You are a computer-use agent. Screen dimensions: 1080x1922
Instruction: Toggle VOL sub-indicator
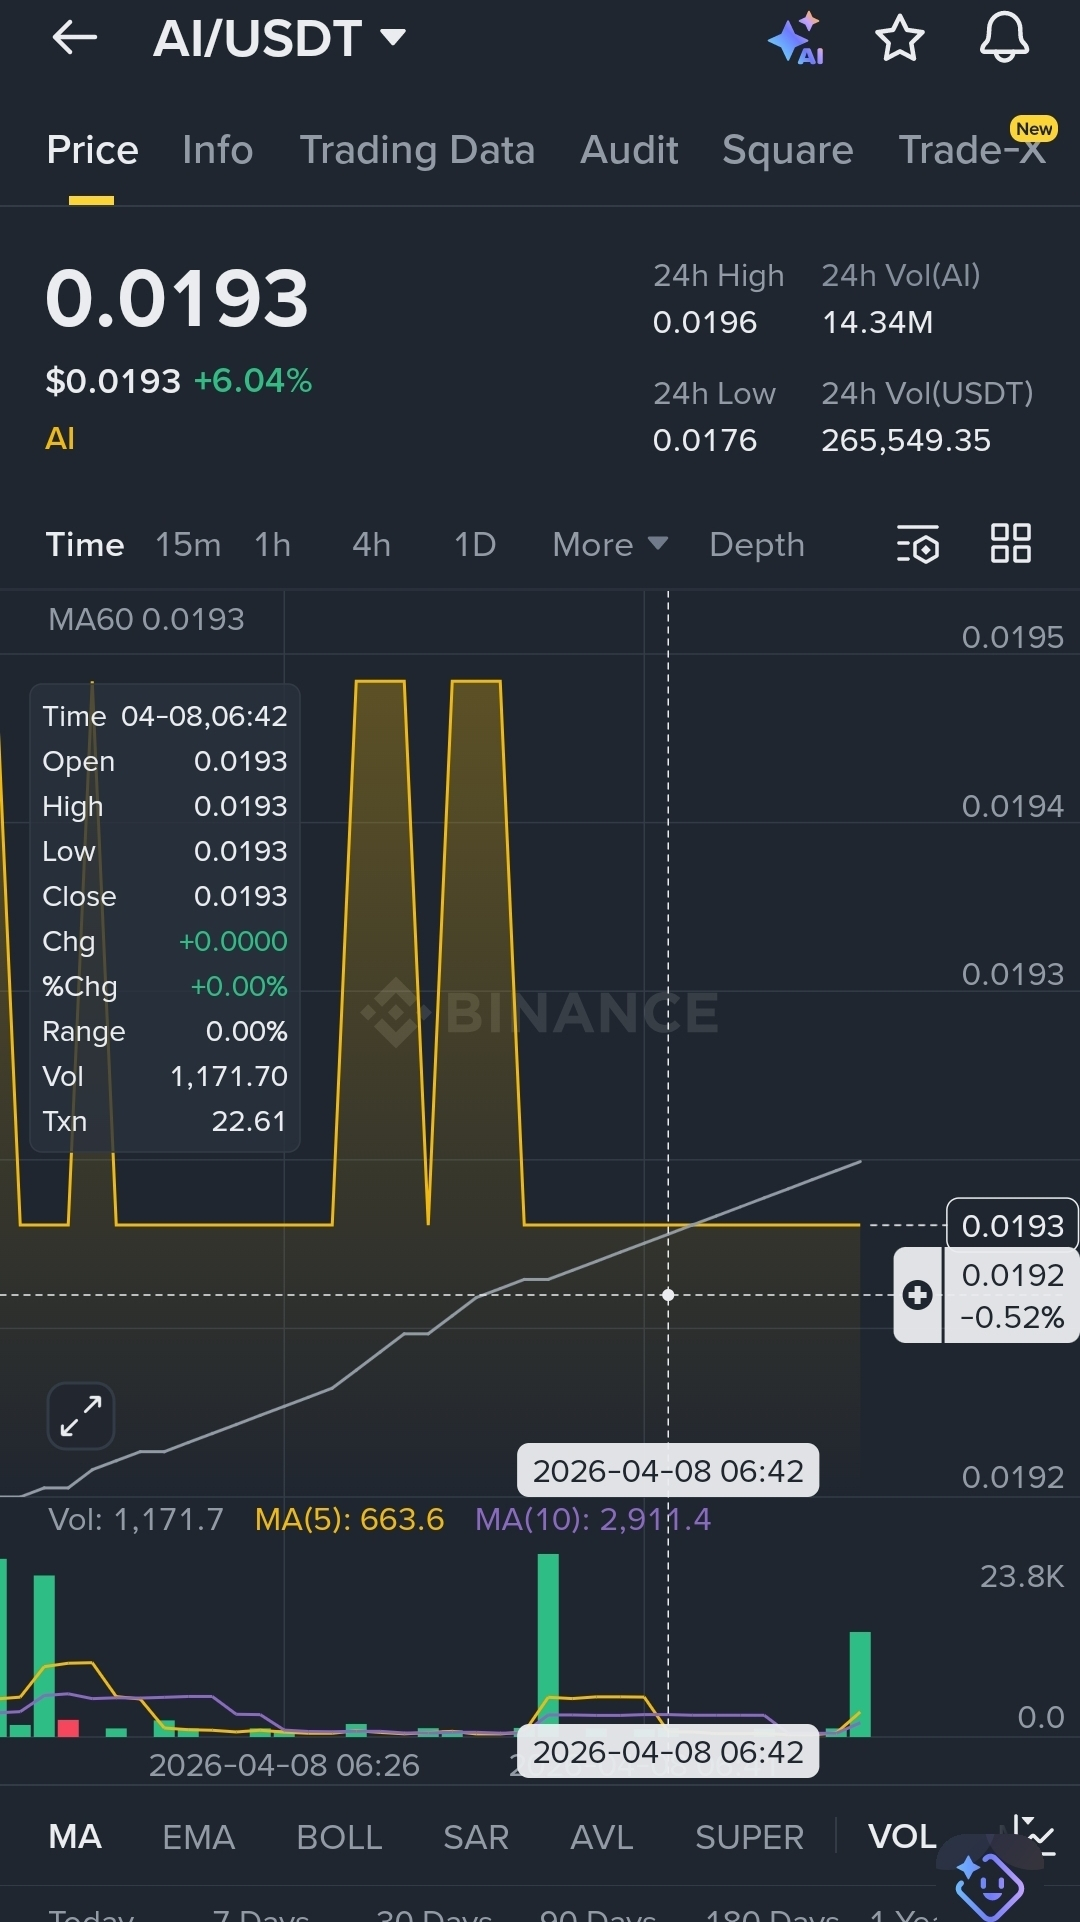tap(902, 1836)
